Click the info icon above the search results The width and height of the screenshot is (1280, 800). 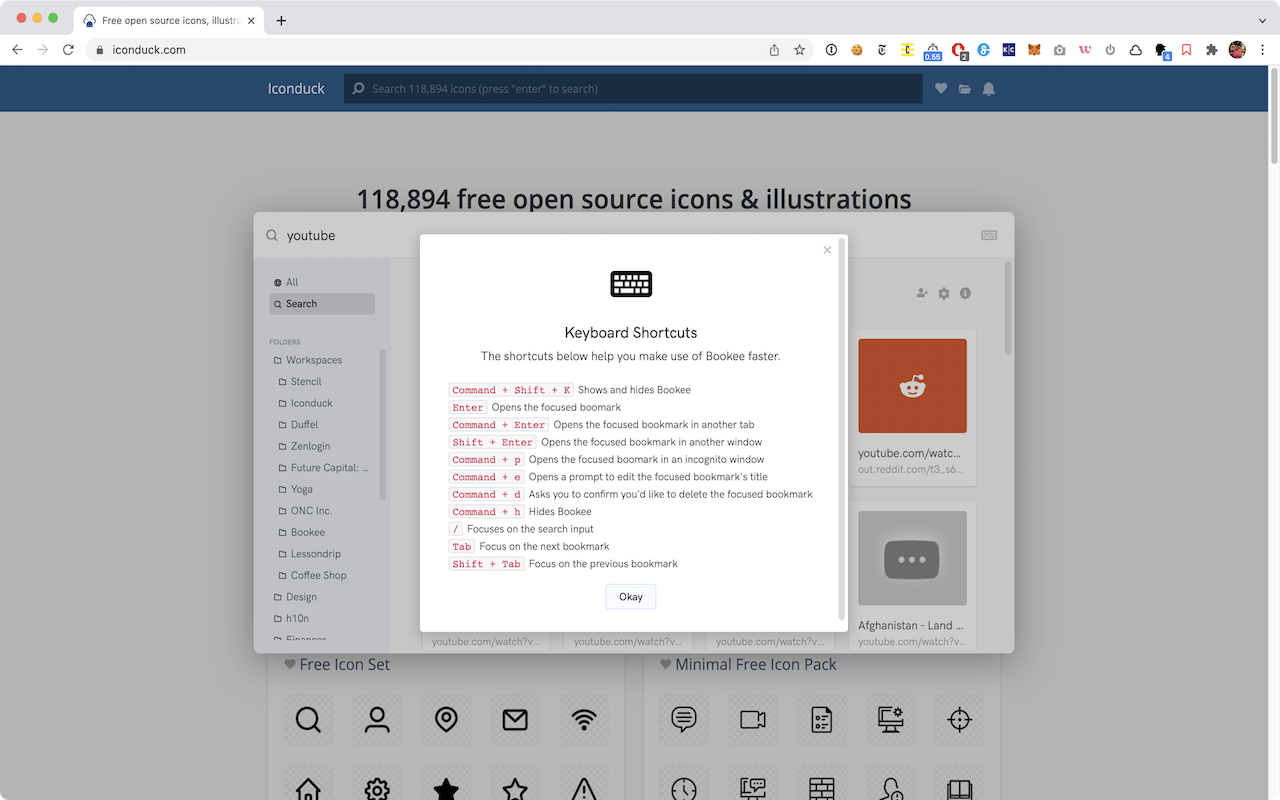point(965,293)
